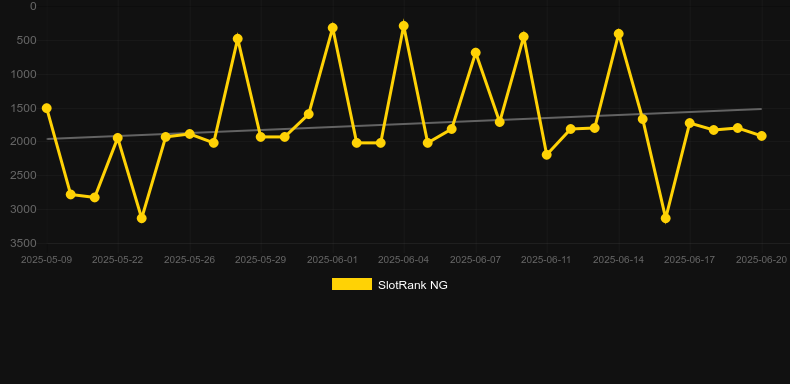Click the 2025-05-09 x-axis date label

(46, 260)
